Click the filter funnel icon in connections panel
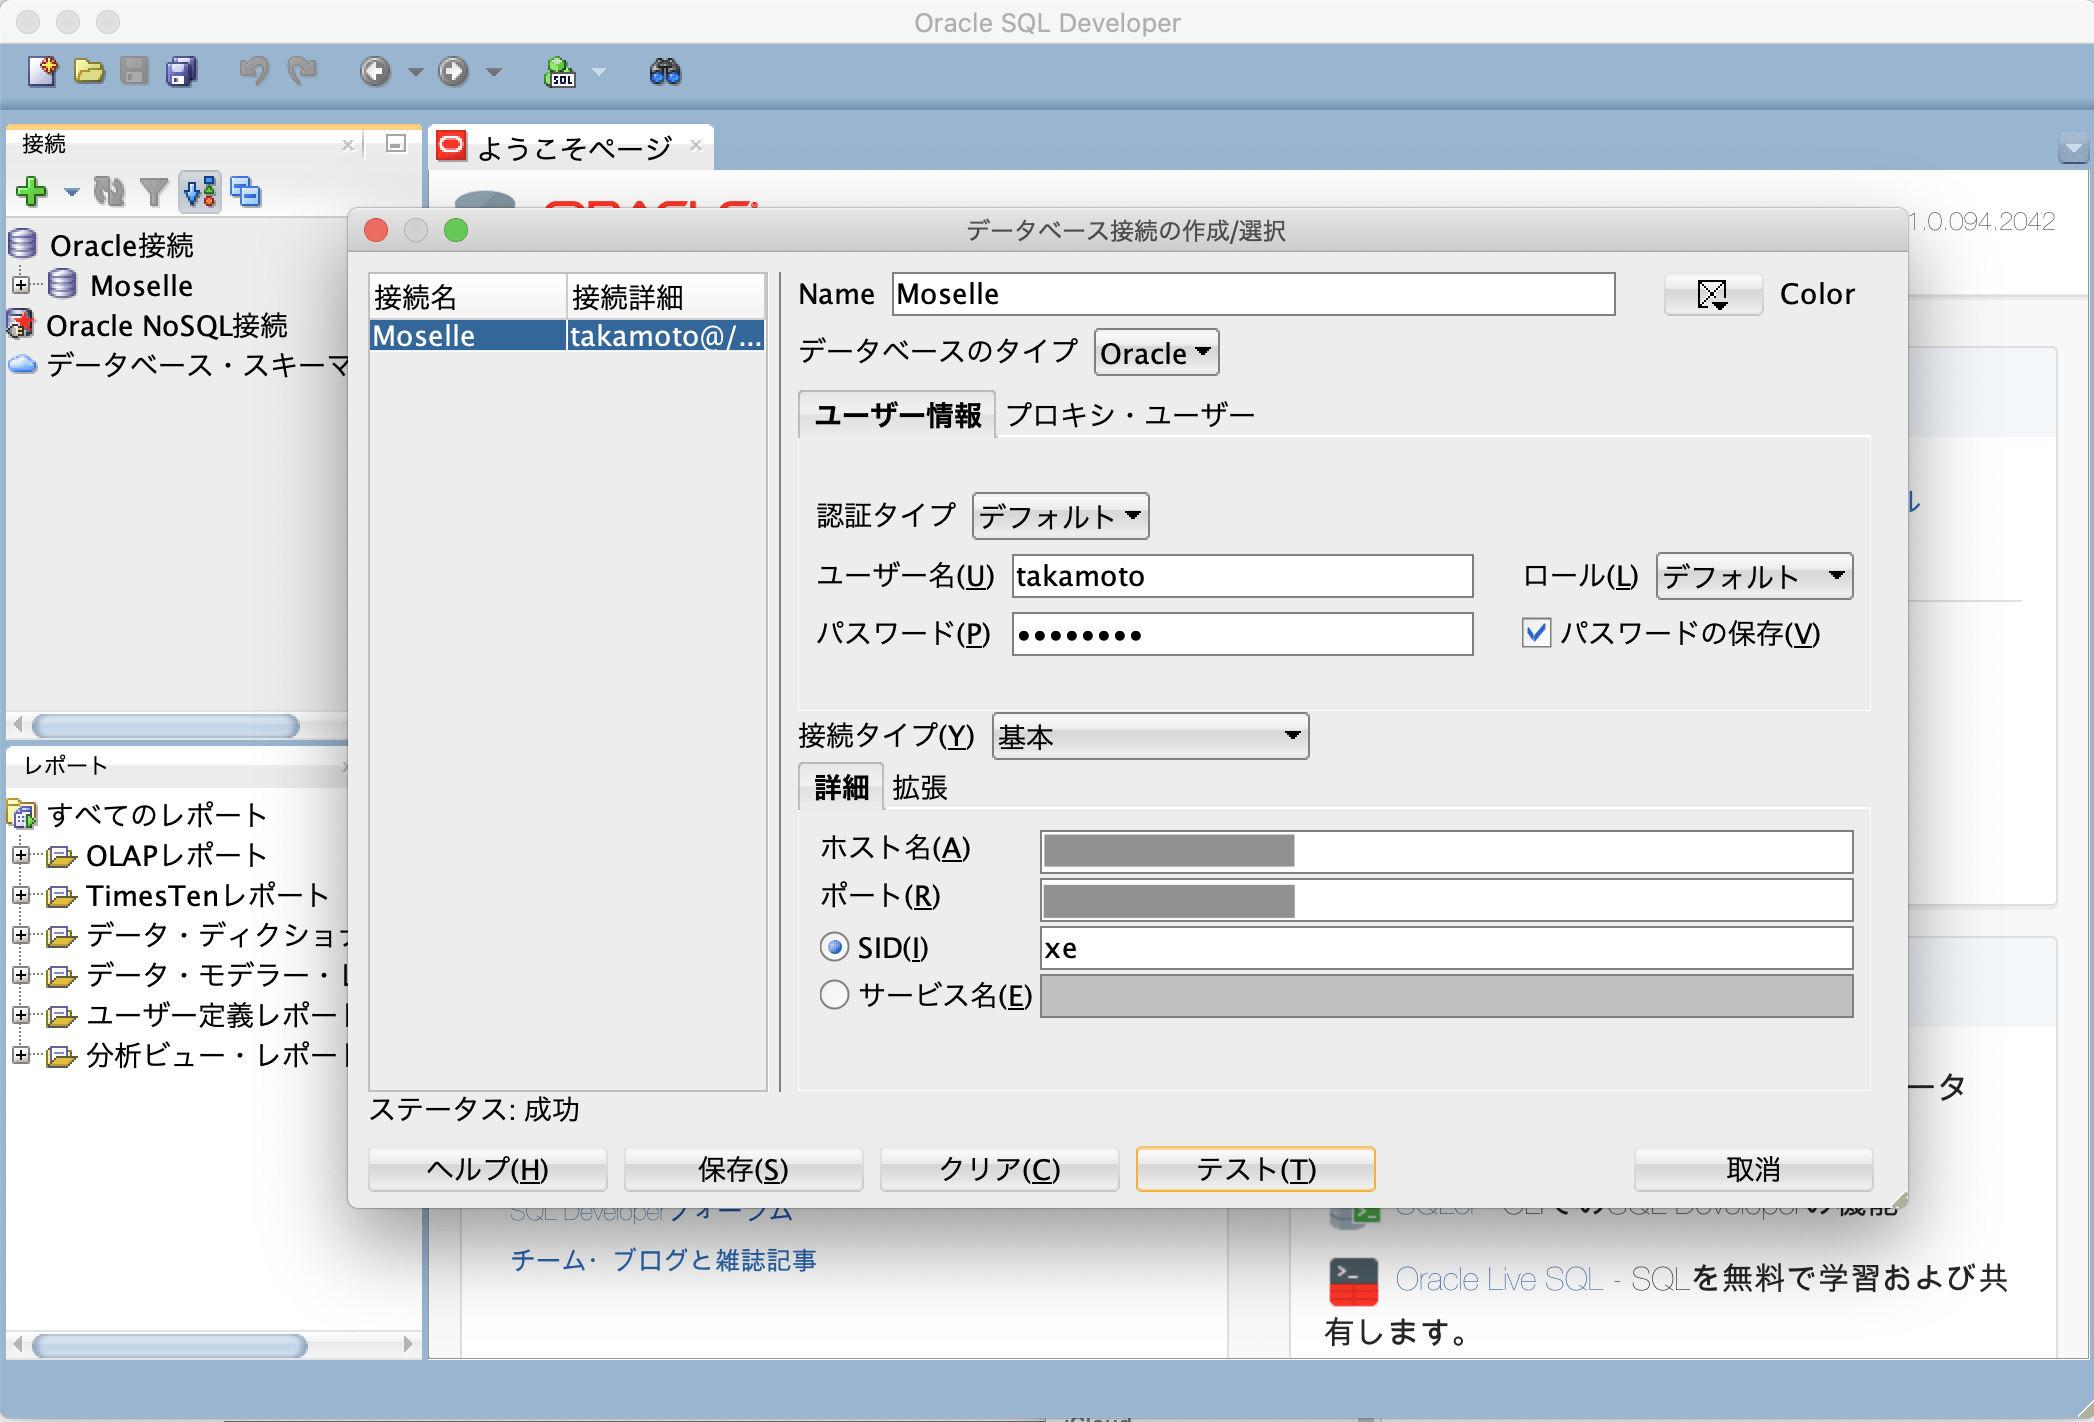The image size is (2094, 1422). (154, 191)
